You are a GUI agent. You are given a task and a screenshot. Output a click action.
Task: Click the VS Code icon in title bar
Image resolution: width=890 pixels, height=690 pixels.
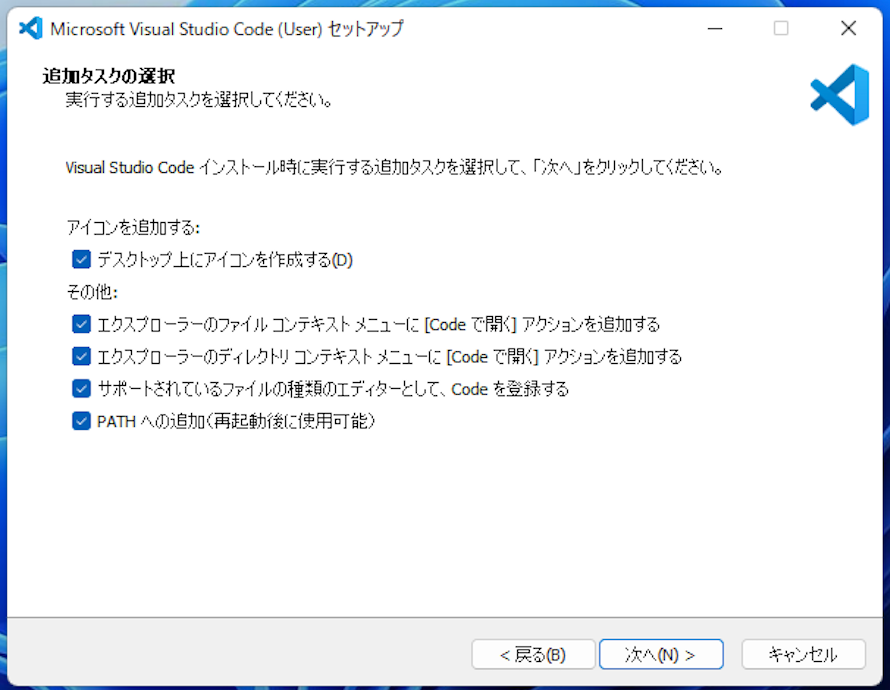(x=31, y=28)
